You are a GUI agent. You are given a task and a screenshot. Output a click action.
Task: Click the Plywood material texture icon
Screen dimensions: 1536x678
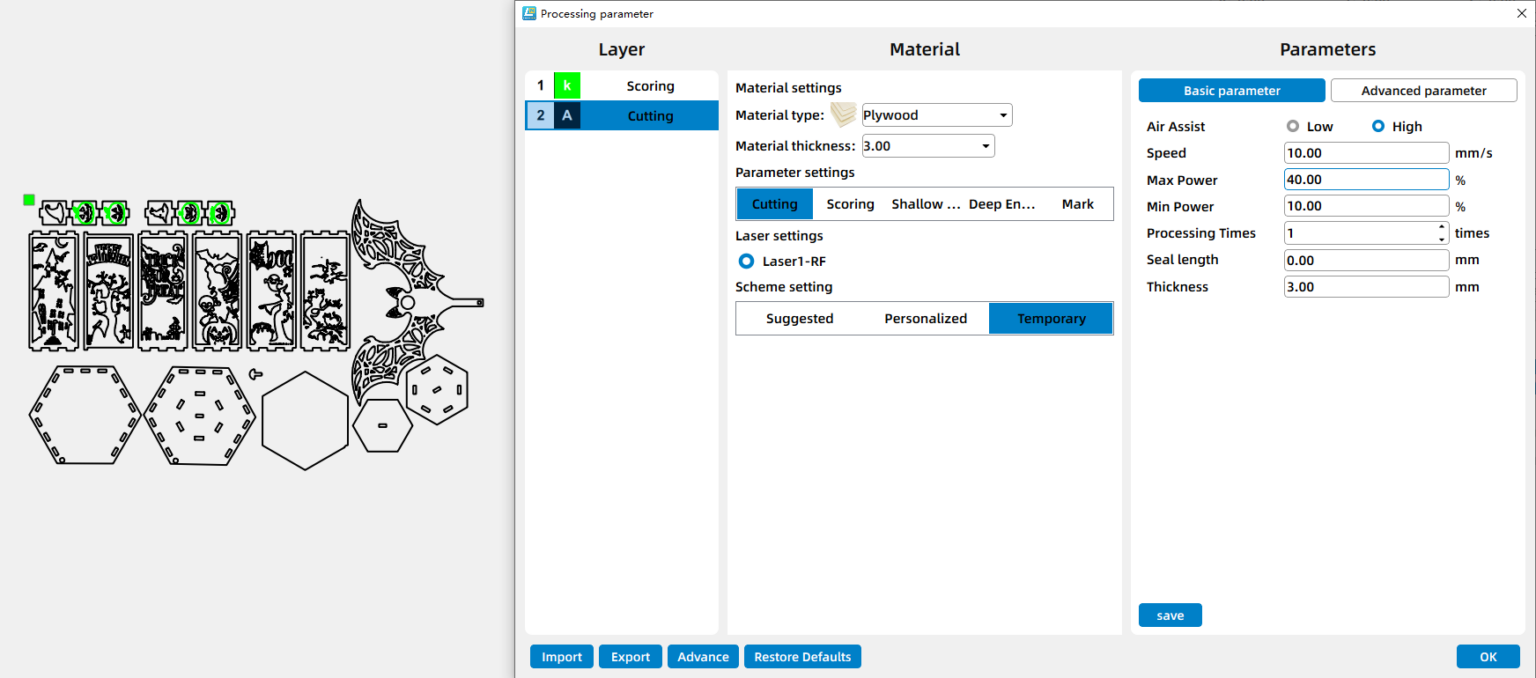(844, 115)
